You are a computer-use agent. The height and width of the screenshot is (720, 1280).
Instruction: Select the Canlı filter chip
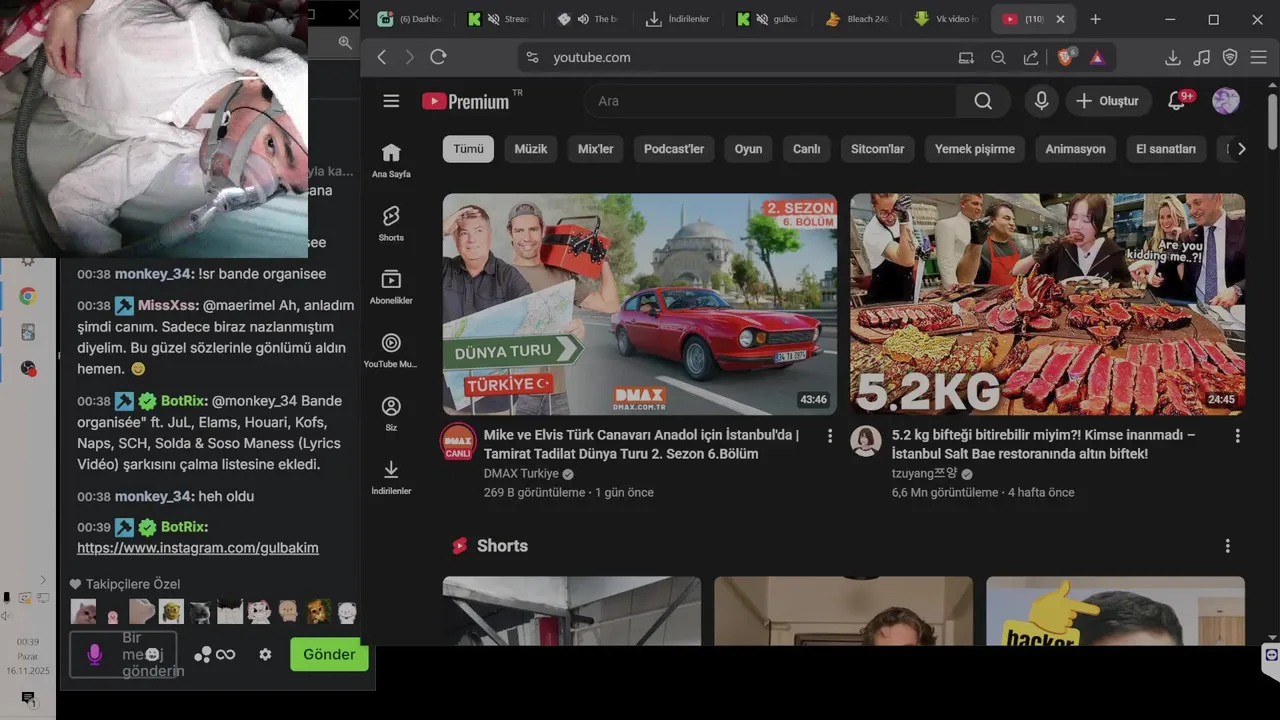[807, 149]
